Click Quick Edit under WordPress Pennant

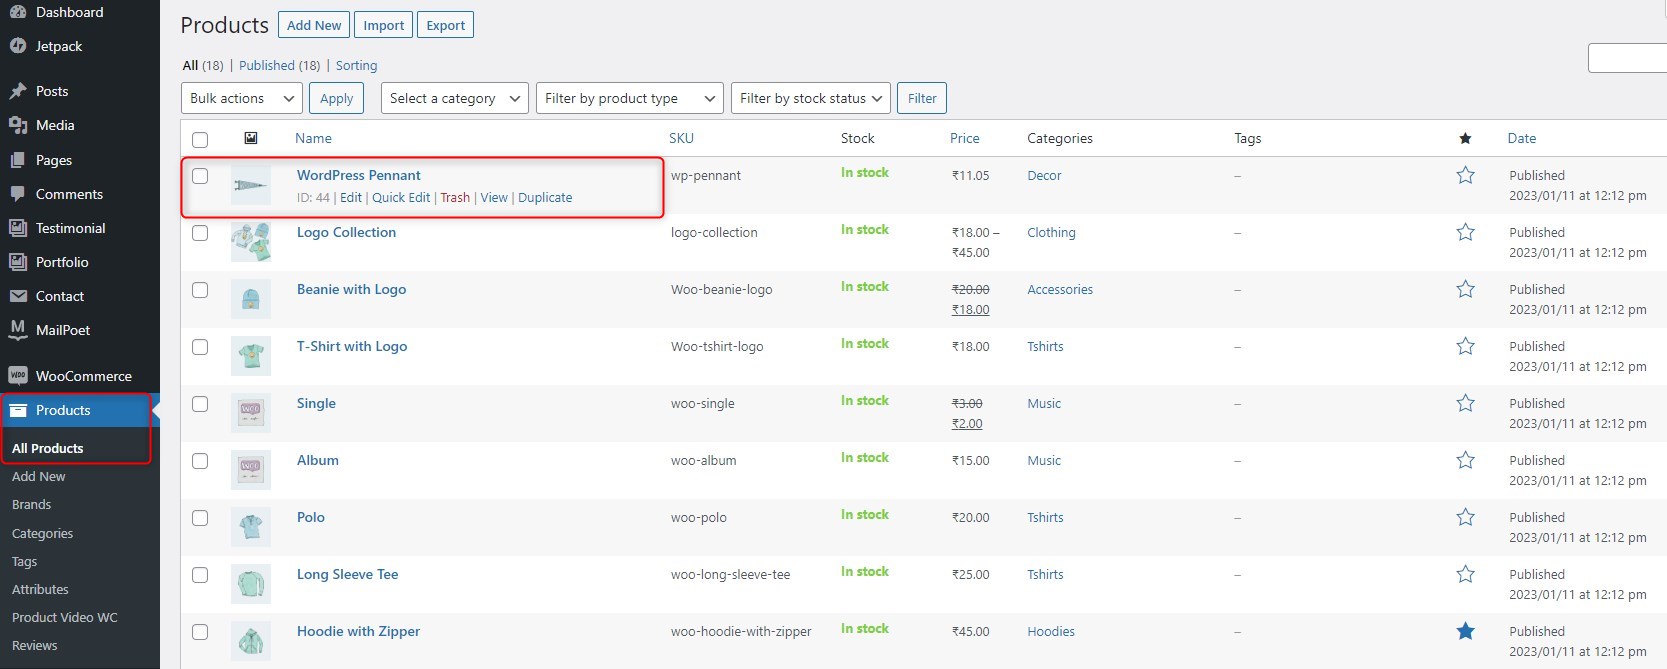[x=401, y=197]
